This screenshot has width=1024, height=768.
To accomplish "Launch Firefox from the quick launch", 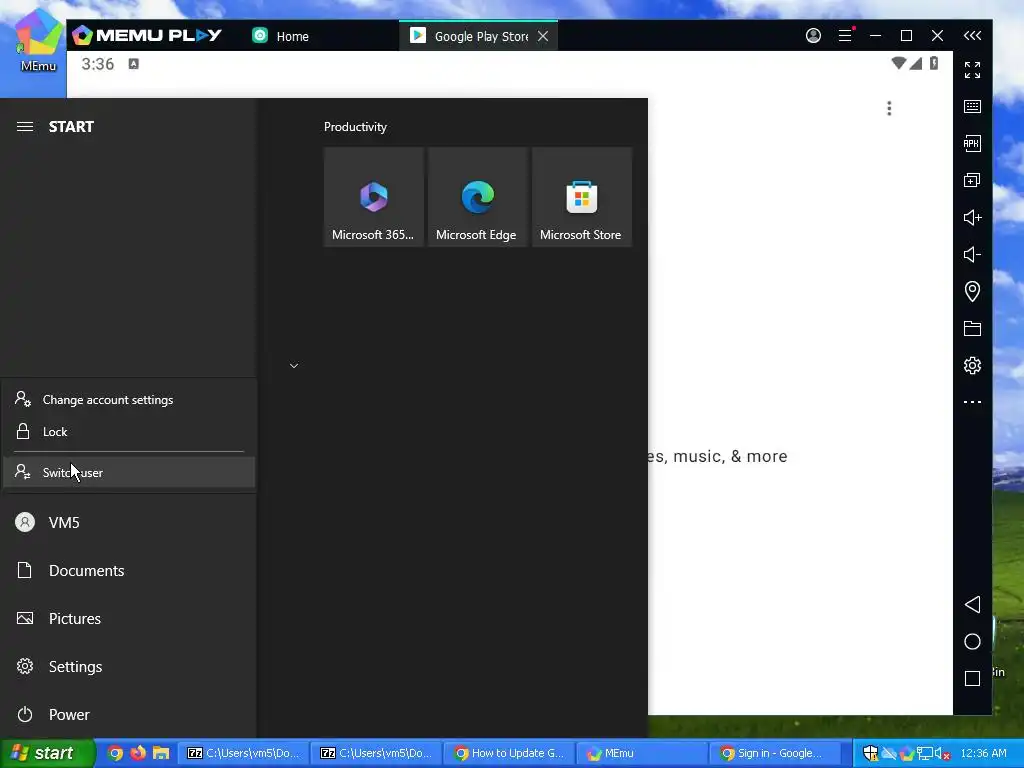I will (x=138, y=753).
